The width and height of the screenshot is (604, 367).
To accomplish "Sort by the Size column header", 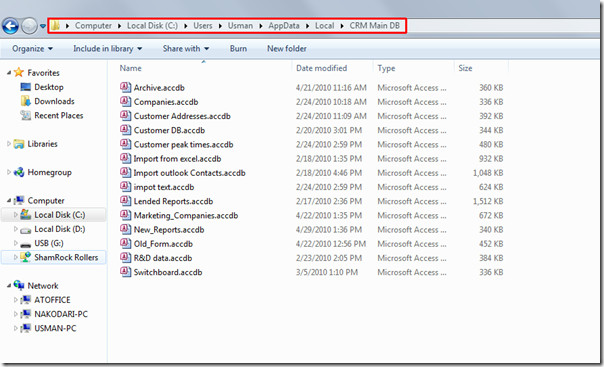I will [465, 68].
